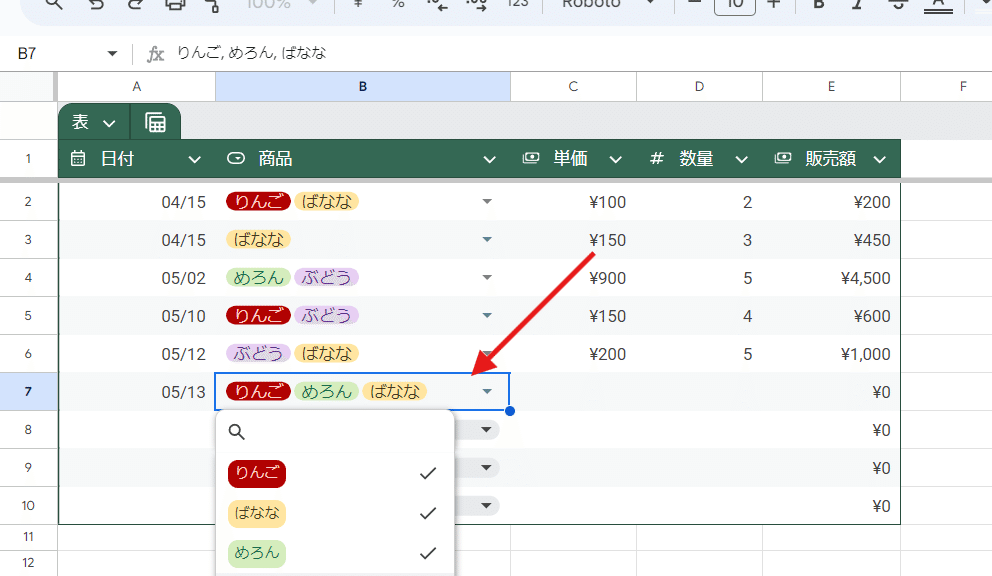Select column A header
The height and width of the screenshot is (576, 992).
tap(137, 87)
